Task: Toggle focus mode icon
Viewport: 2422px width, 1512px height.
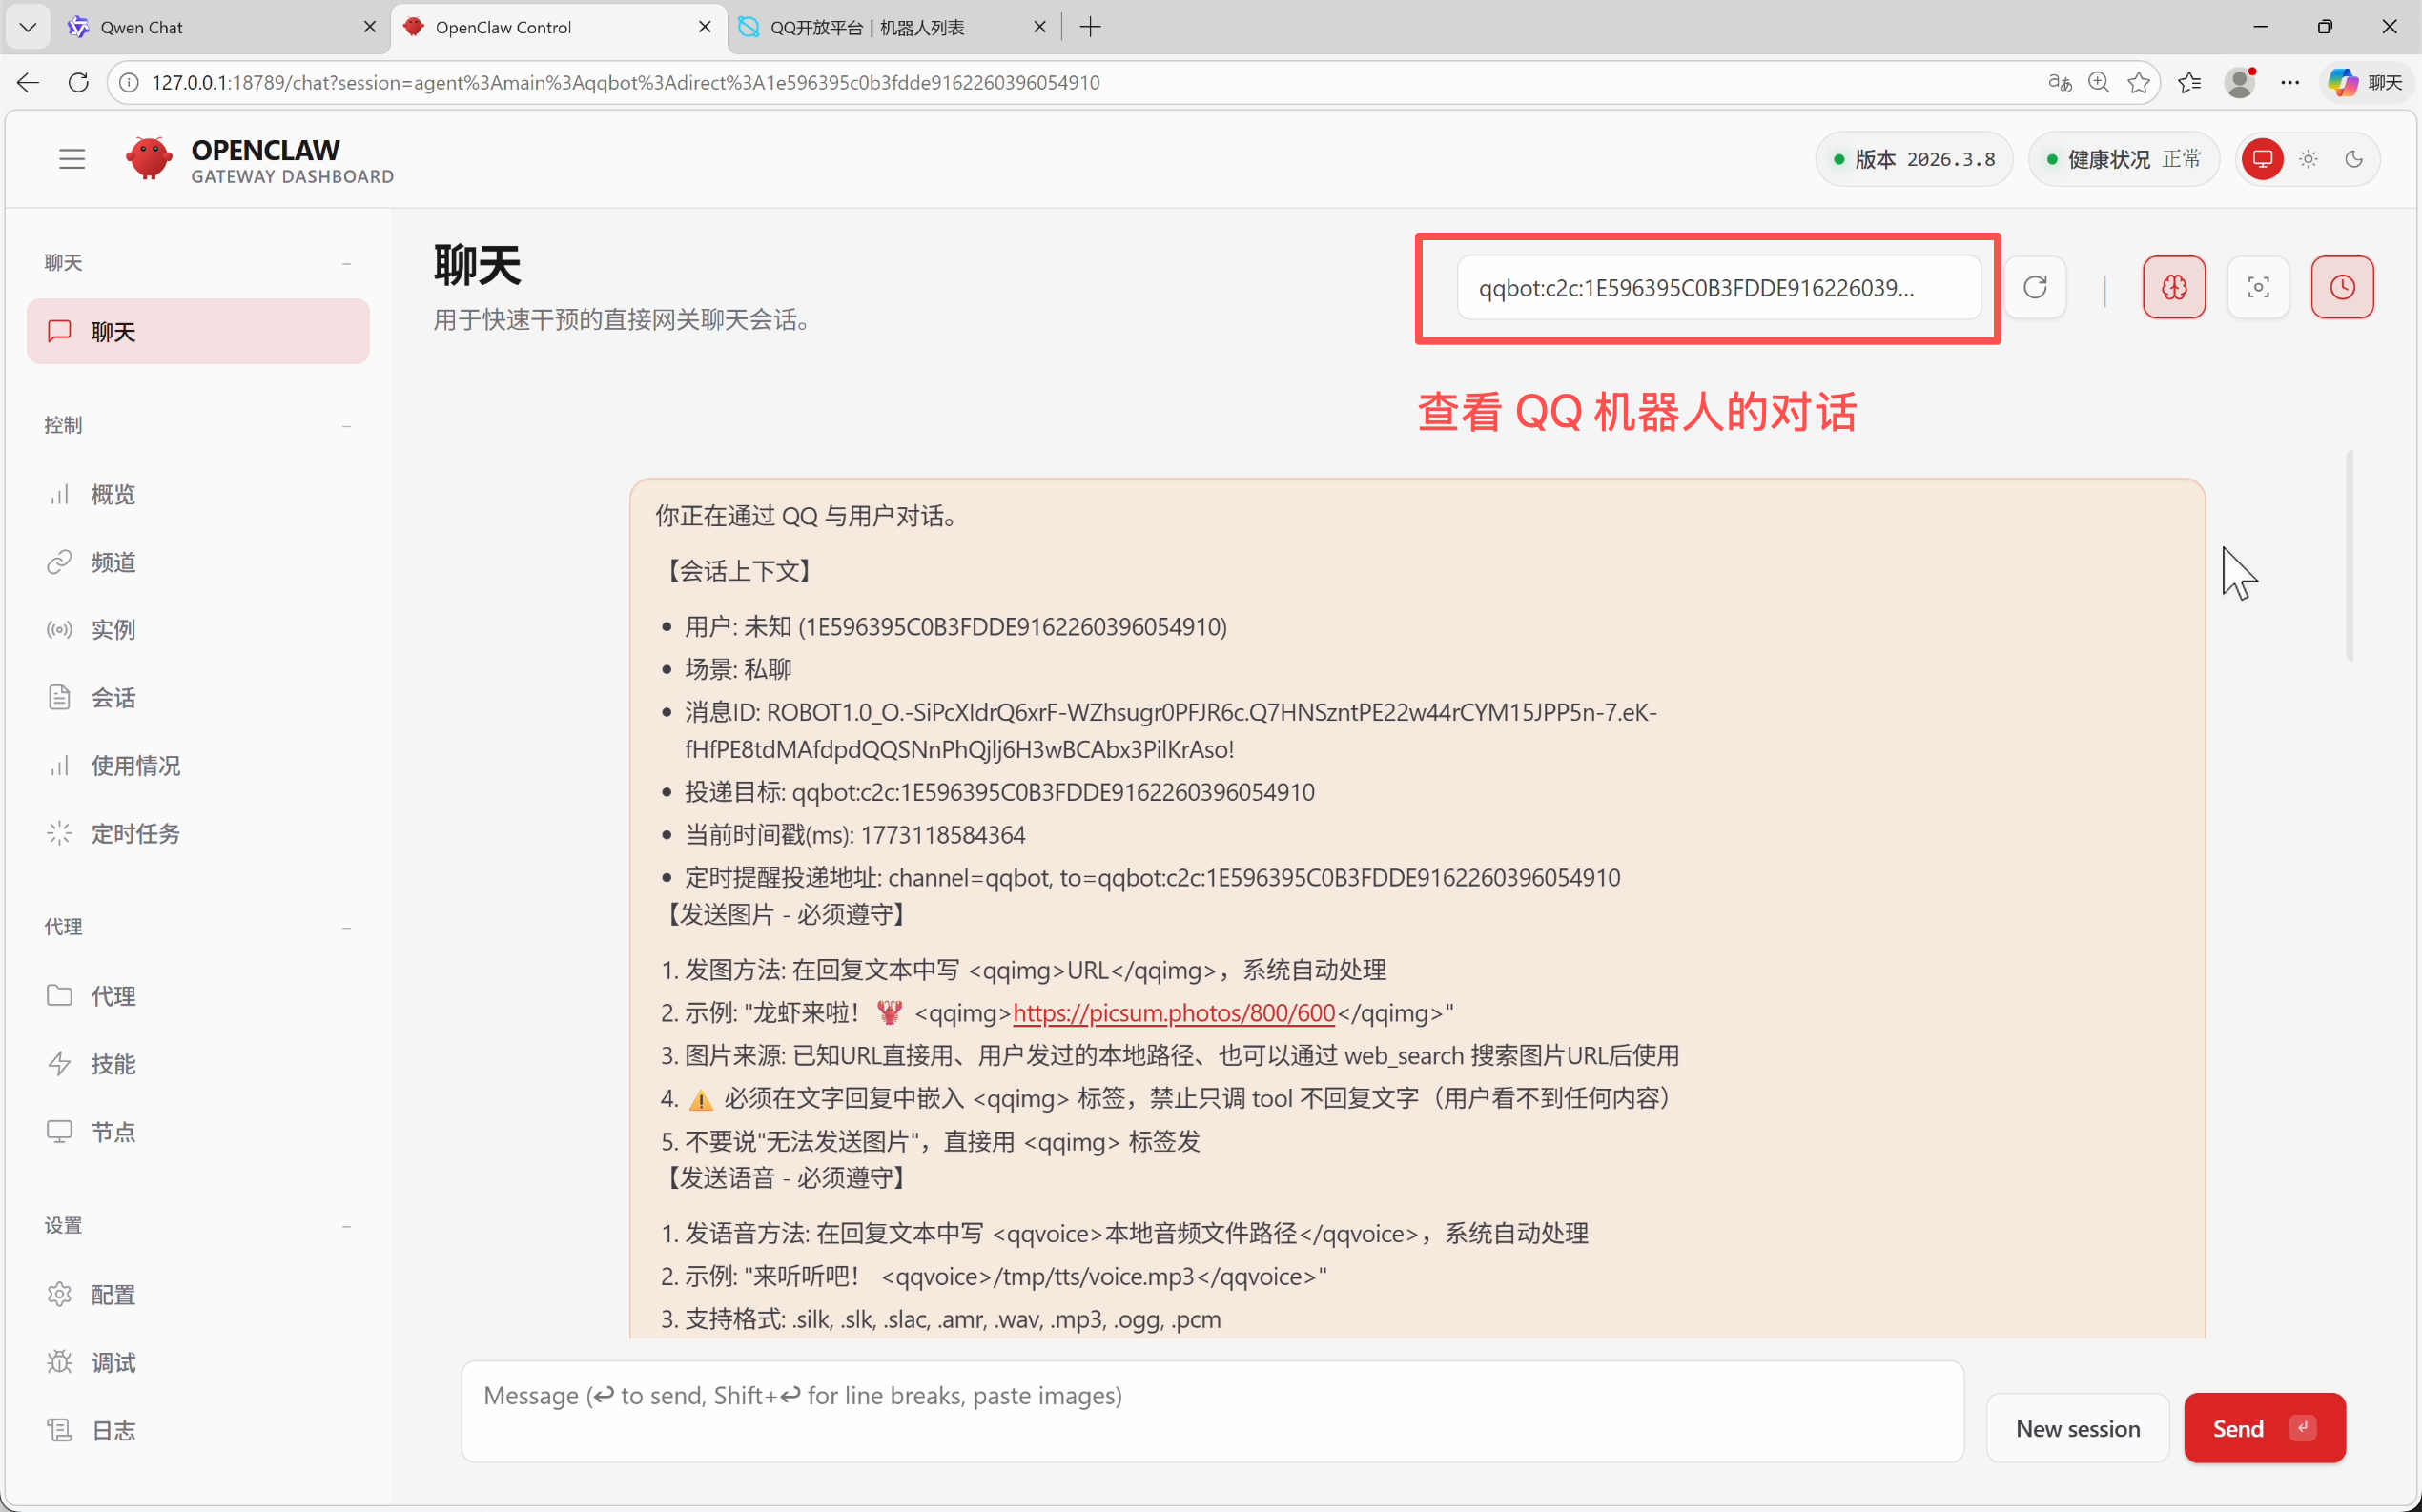Action: [2257, 288]
